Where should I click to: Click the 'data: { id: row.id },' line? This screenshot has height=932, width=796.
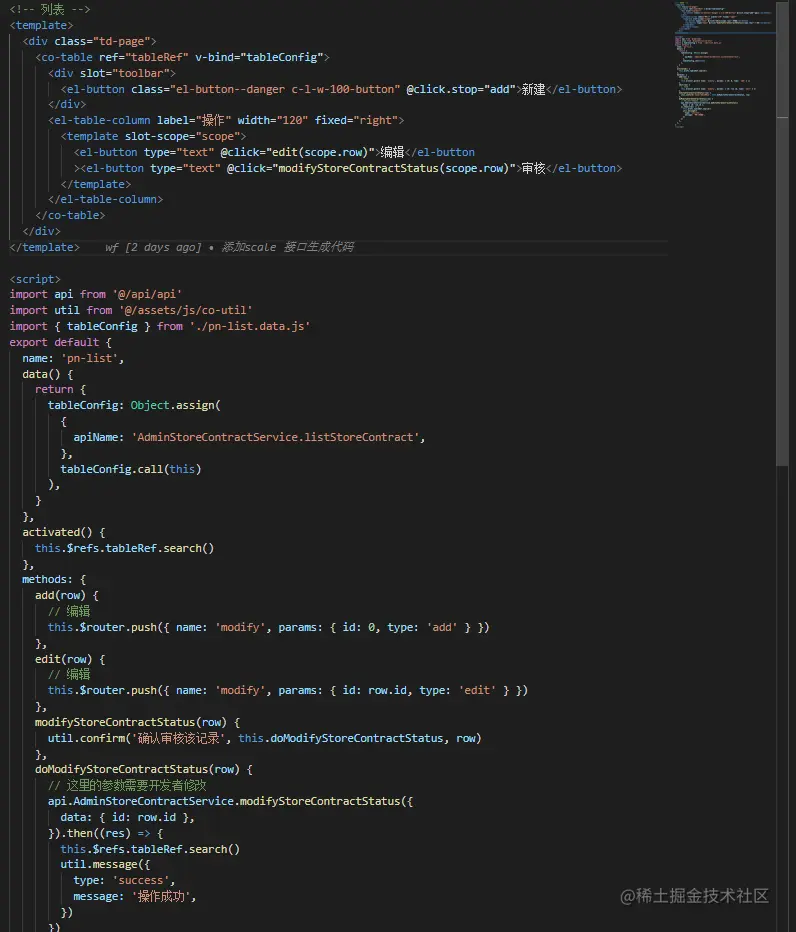[127, 818]
